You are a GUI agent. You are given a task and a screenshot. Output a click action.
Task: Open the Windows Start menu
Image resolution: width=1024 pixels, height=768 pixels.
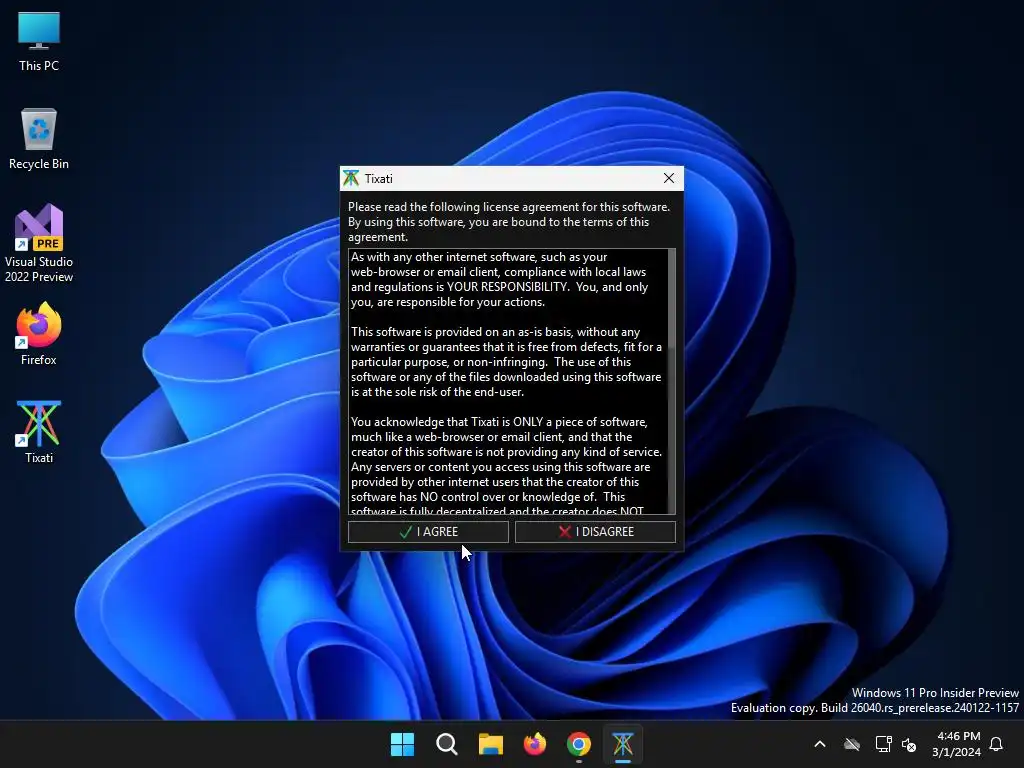pyautogui.click(x=402, y=744)
